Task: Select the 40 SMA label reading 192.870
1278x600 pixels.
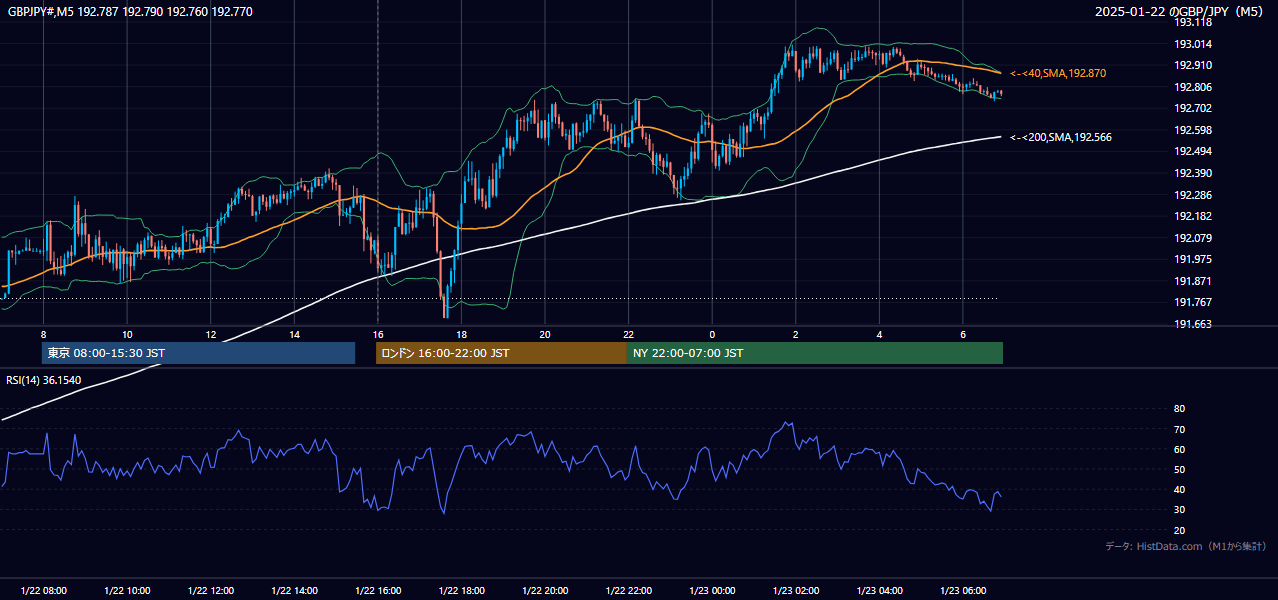Action: coord(1058,73)
